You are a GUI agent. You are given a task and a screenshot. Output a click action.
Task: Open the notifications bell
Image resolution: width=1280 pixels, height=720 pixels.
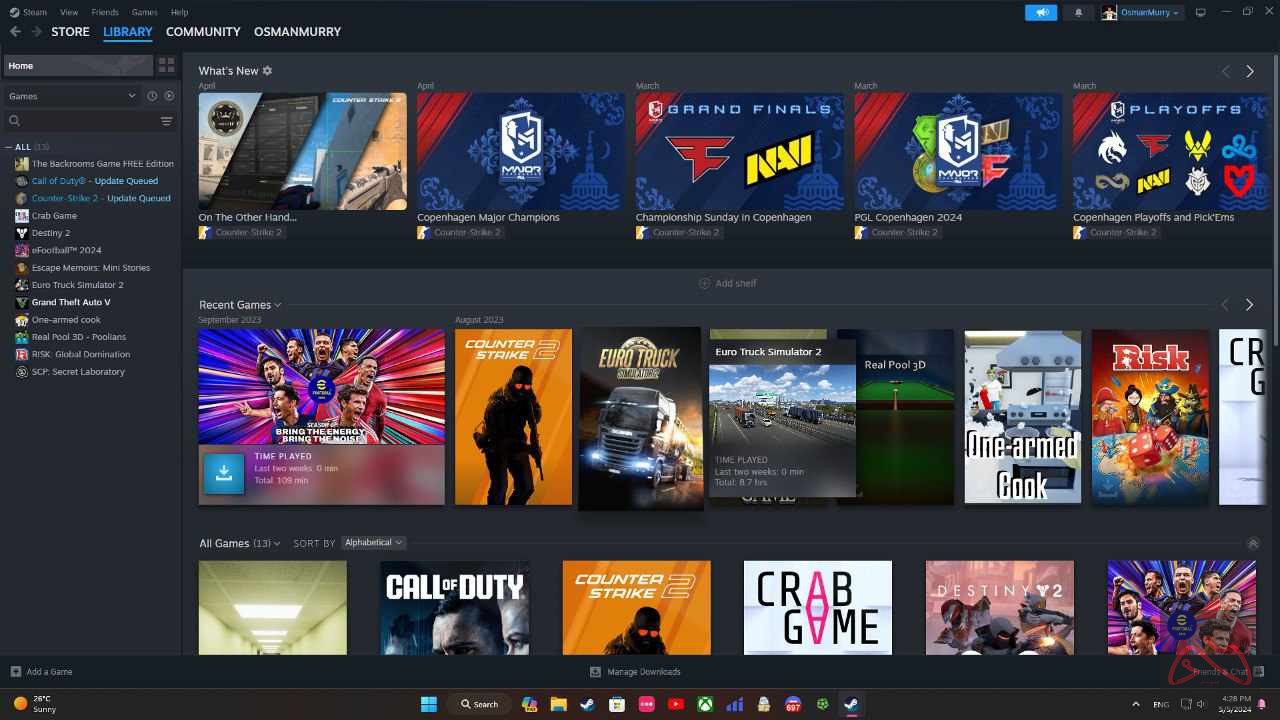(1078, 12)
